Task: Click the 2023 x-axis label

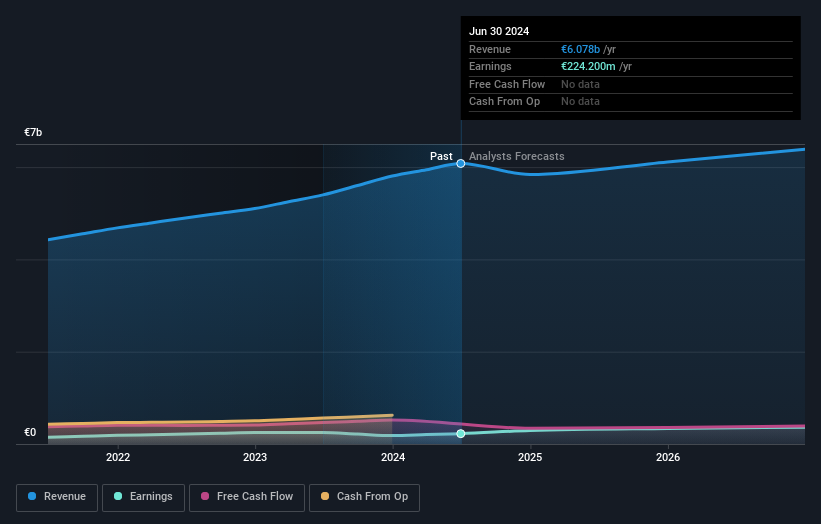Action: [255, 458]
